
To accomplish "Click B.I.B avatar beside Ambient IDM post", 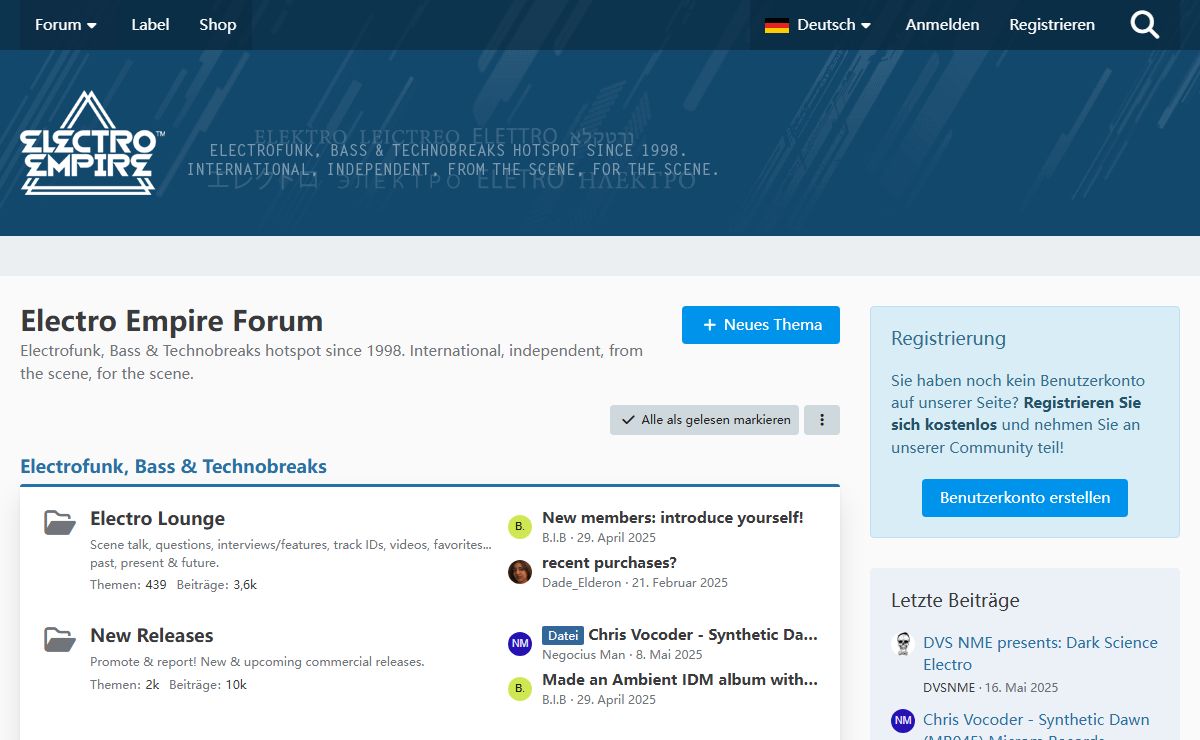I will [x=520, y=689].
